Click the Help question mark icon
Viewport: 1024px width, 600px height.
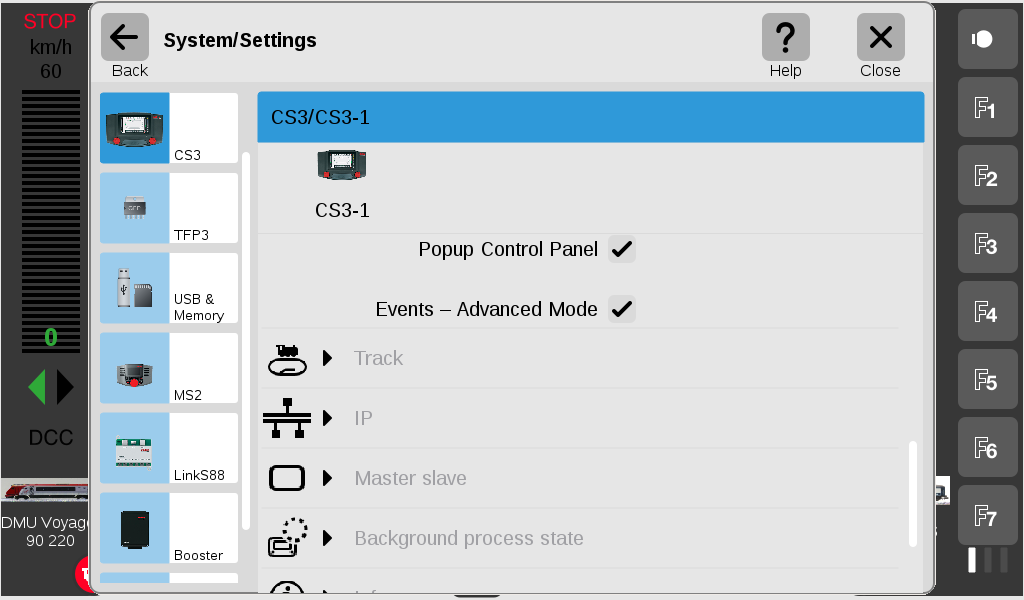point(786,37)
